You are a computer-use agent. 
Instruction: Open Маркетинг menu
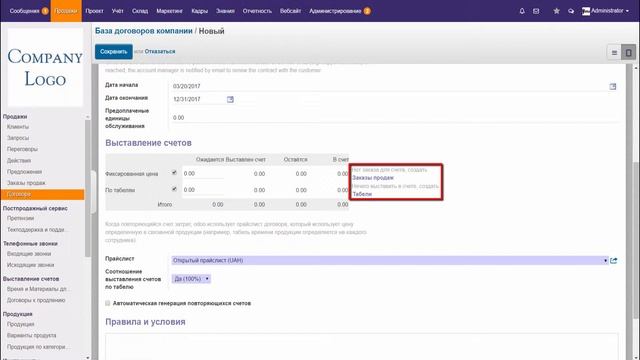(x=169, y=11)
